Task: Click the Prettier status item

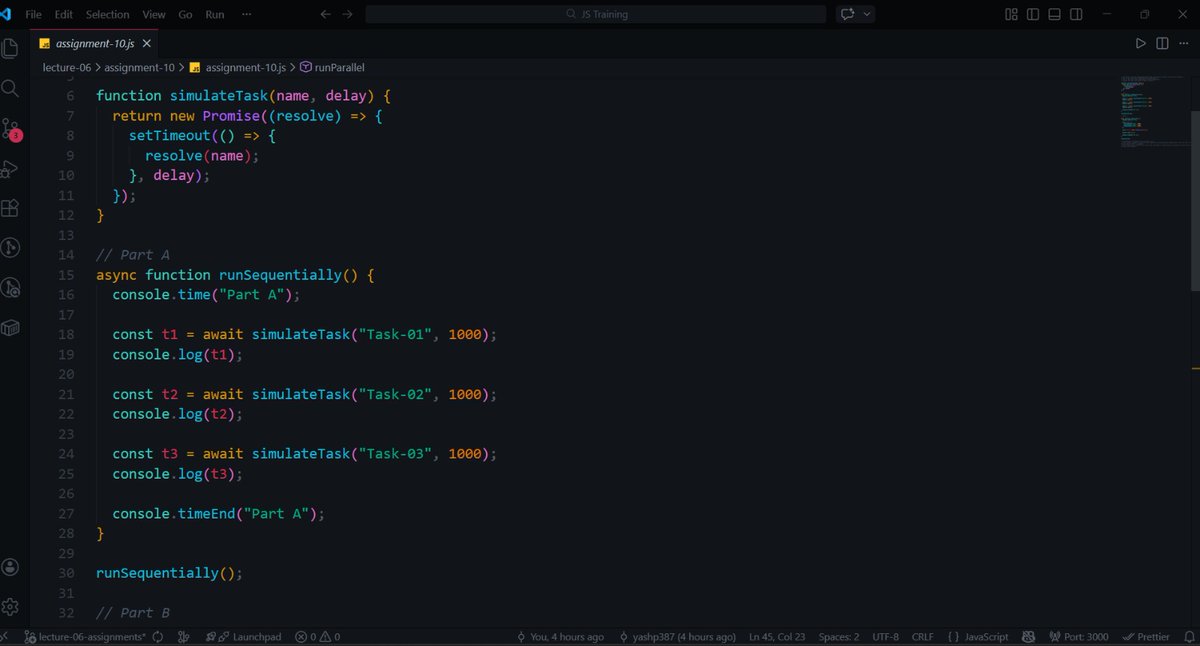Action: click(x=1146, y=637)
